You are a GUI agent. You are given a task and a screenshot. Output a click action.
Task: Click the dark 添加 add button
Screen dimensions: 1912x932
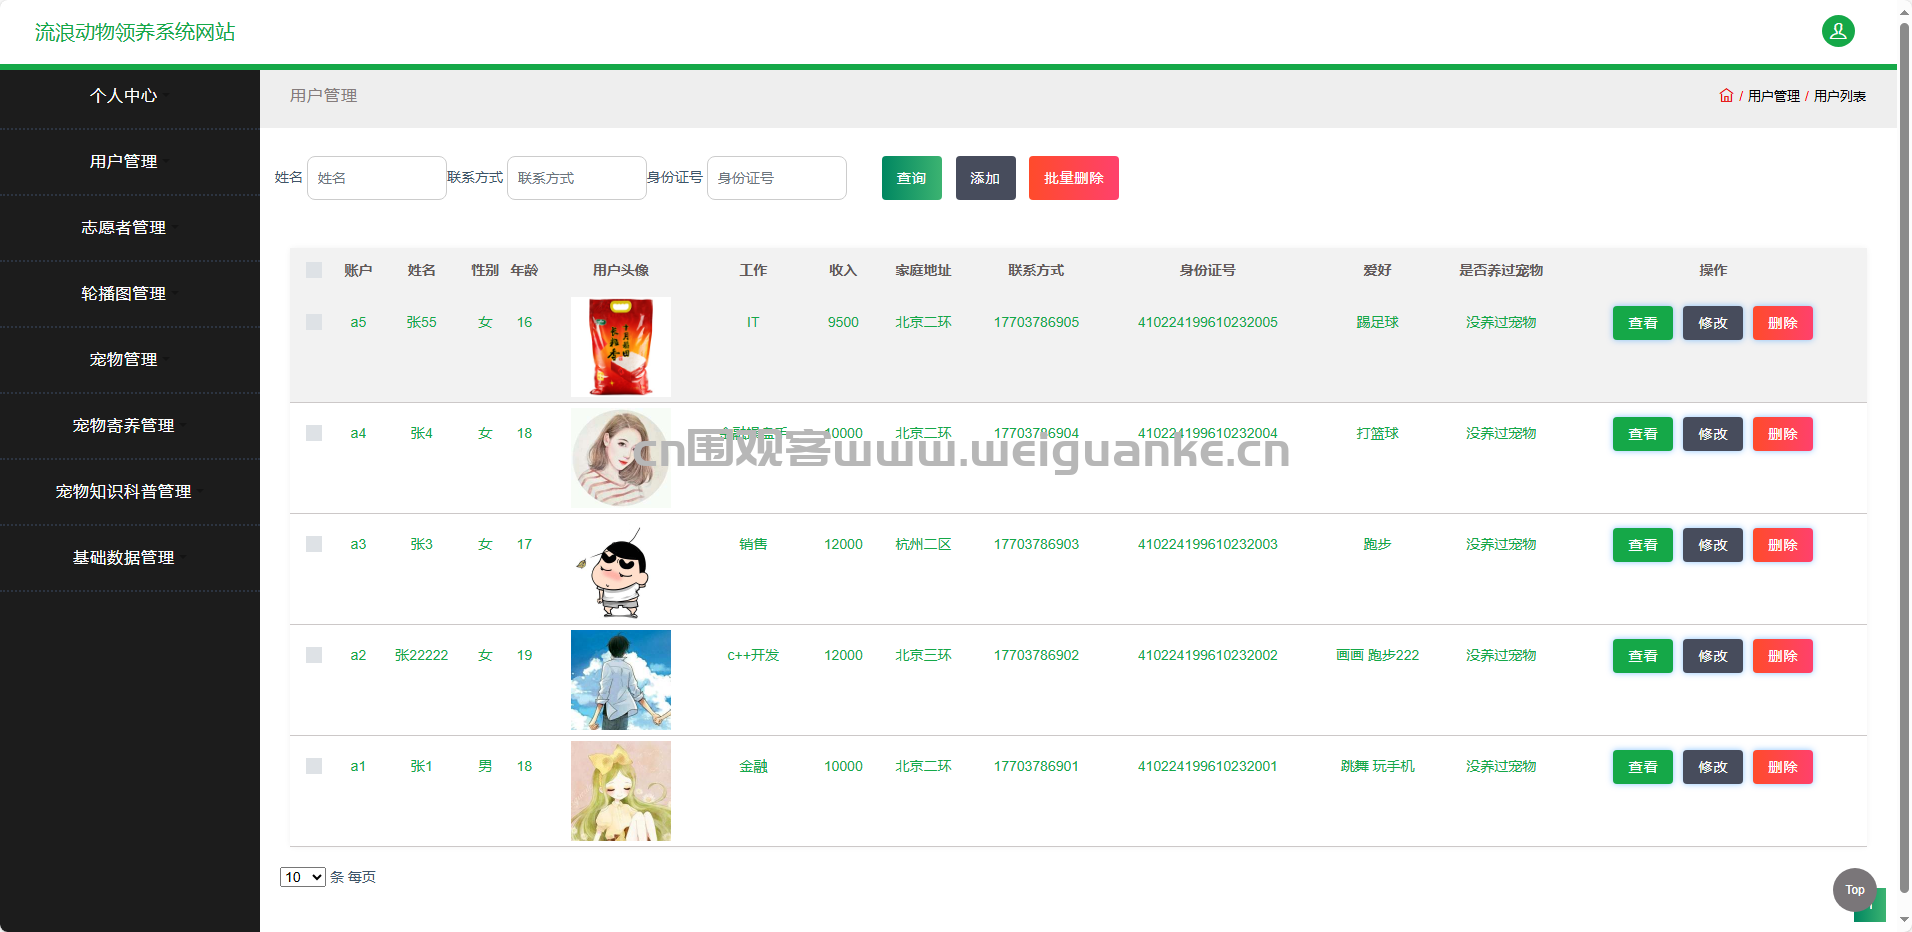pyautogui.click(x=986, y=178)
